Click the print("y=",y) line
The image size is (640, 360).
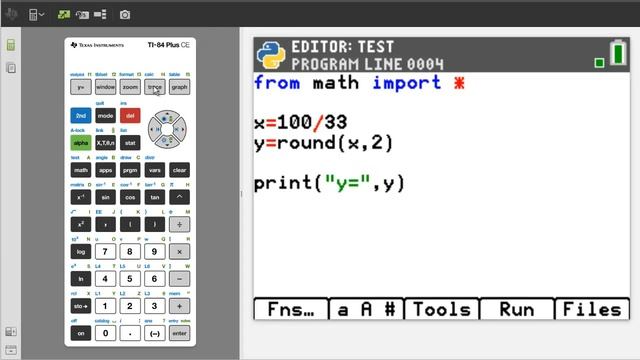[x=329, y=183]
